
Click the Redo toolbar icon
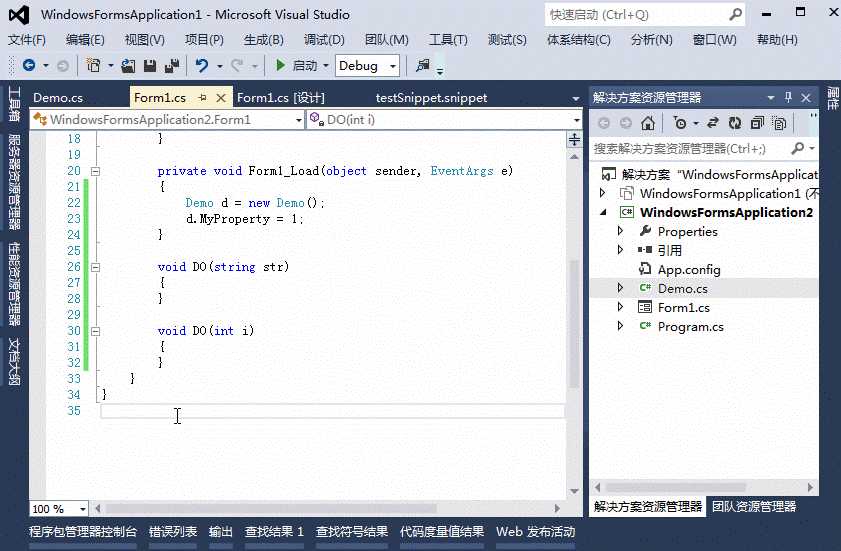pos(237,65)
